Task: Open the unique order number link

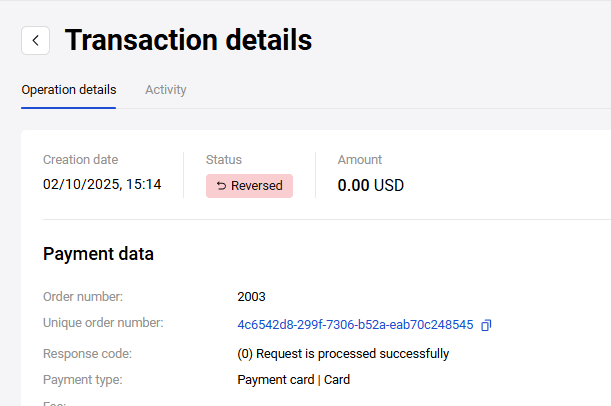Action: pos(355,325)
